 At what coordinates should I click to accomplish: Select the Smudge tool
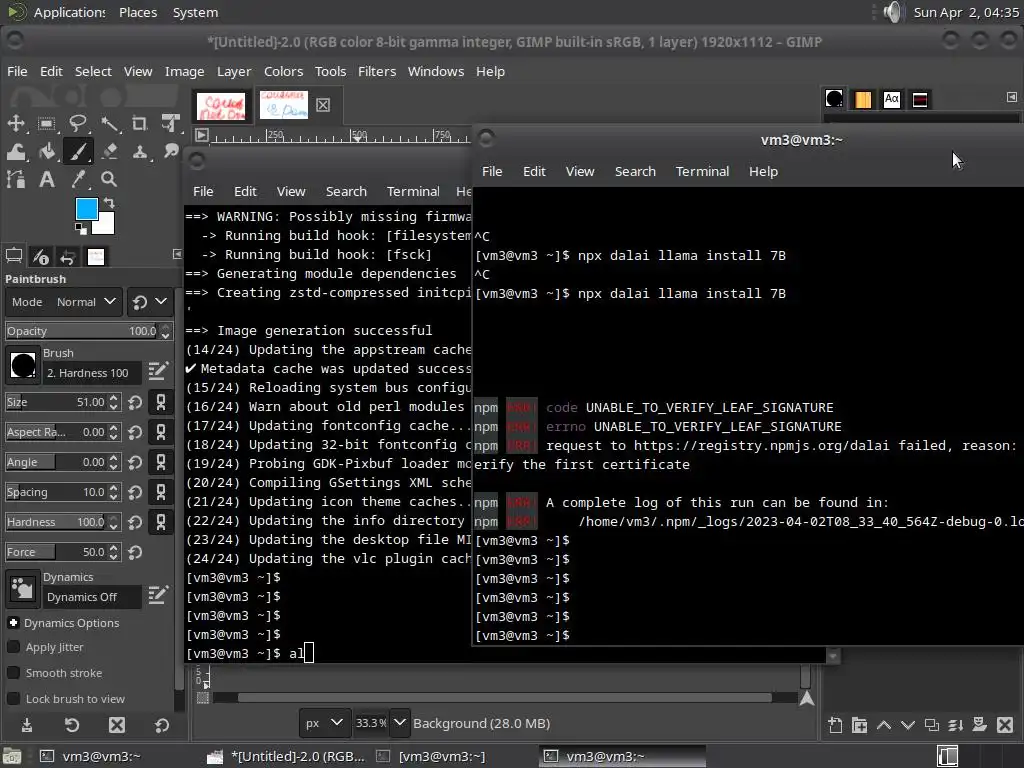tap(170, 152)
